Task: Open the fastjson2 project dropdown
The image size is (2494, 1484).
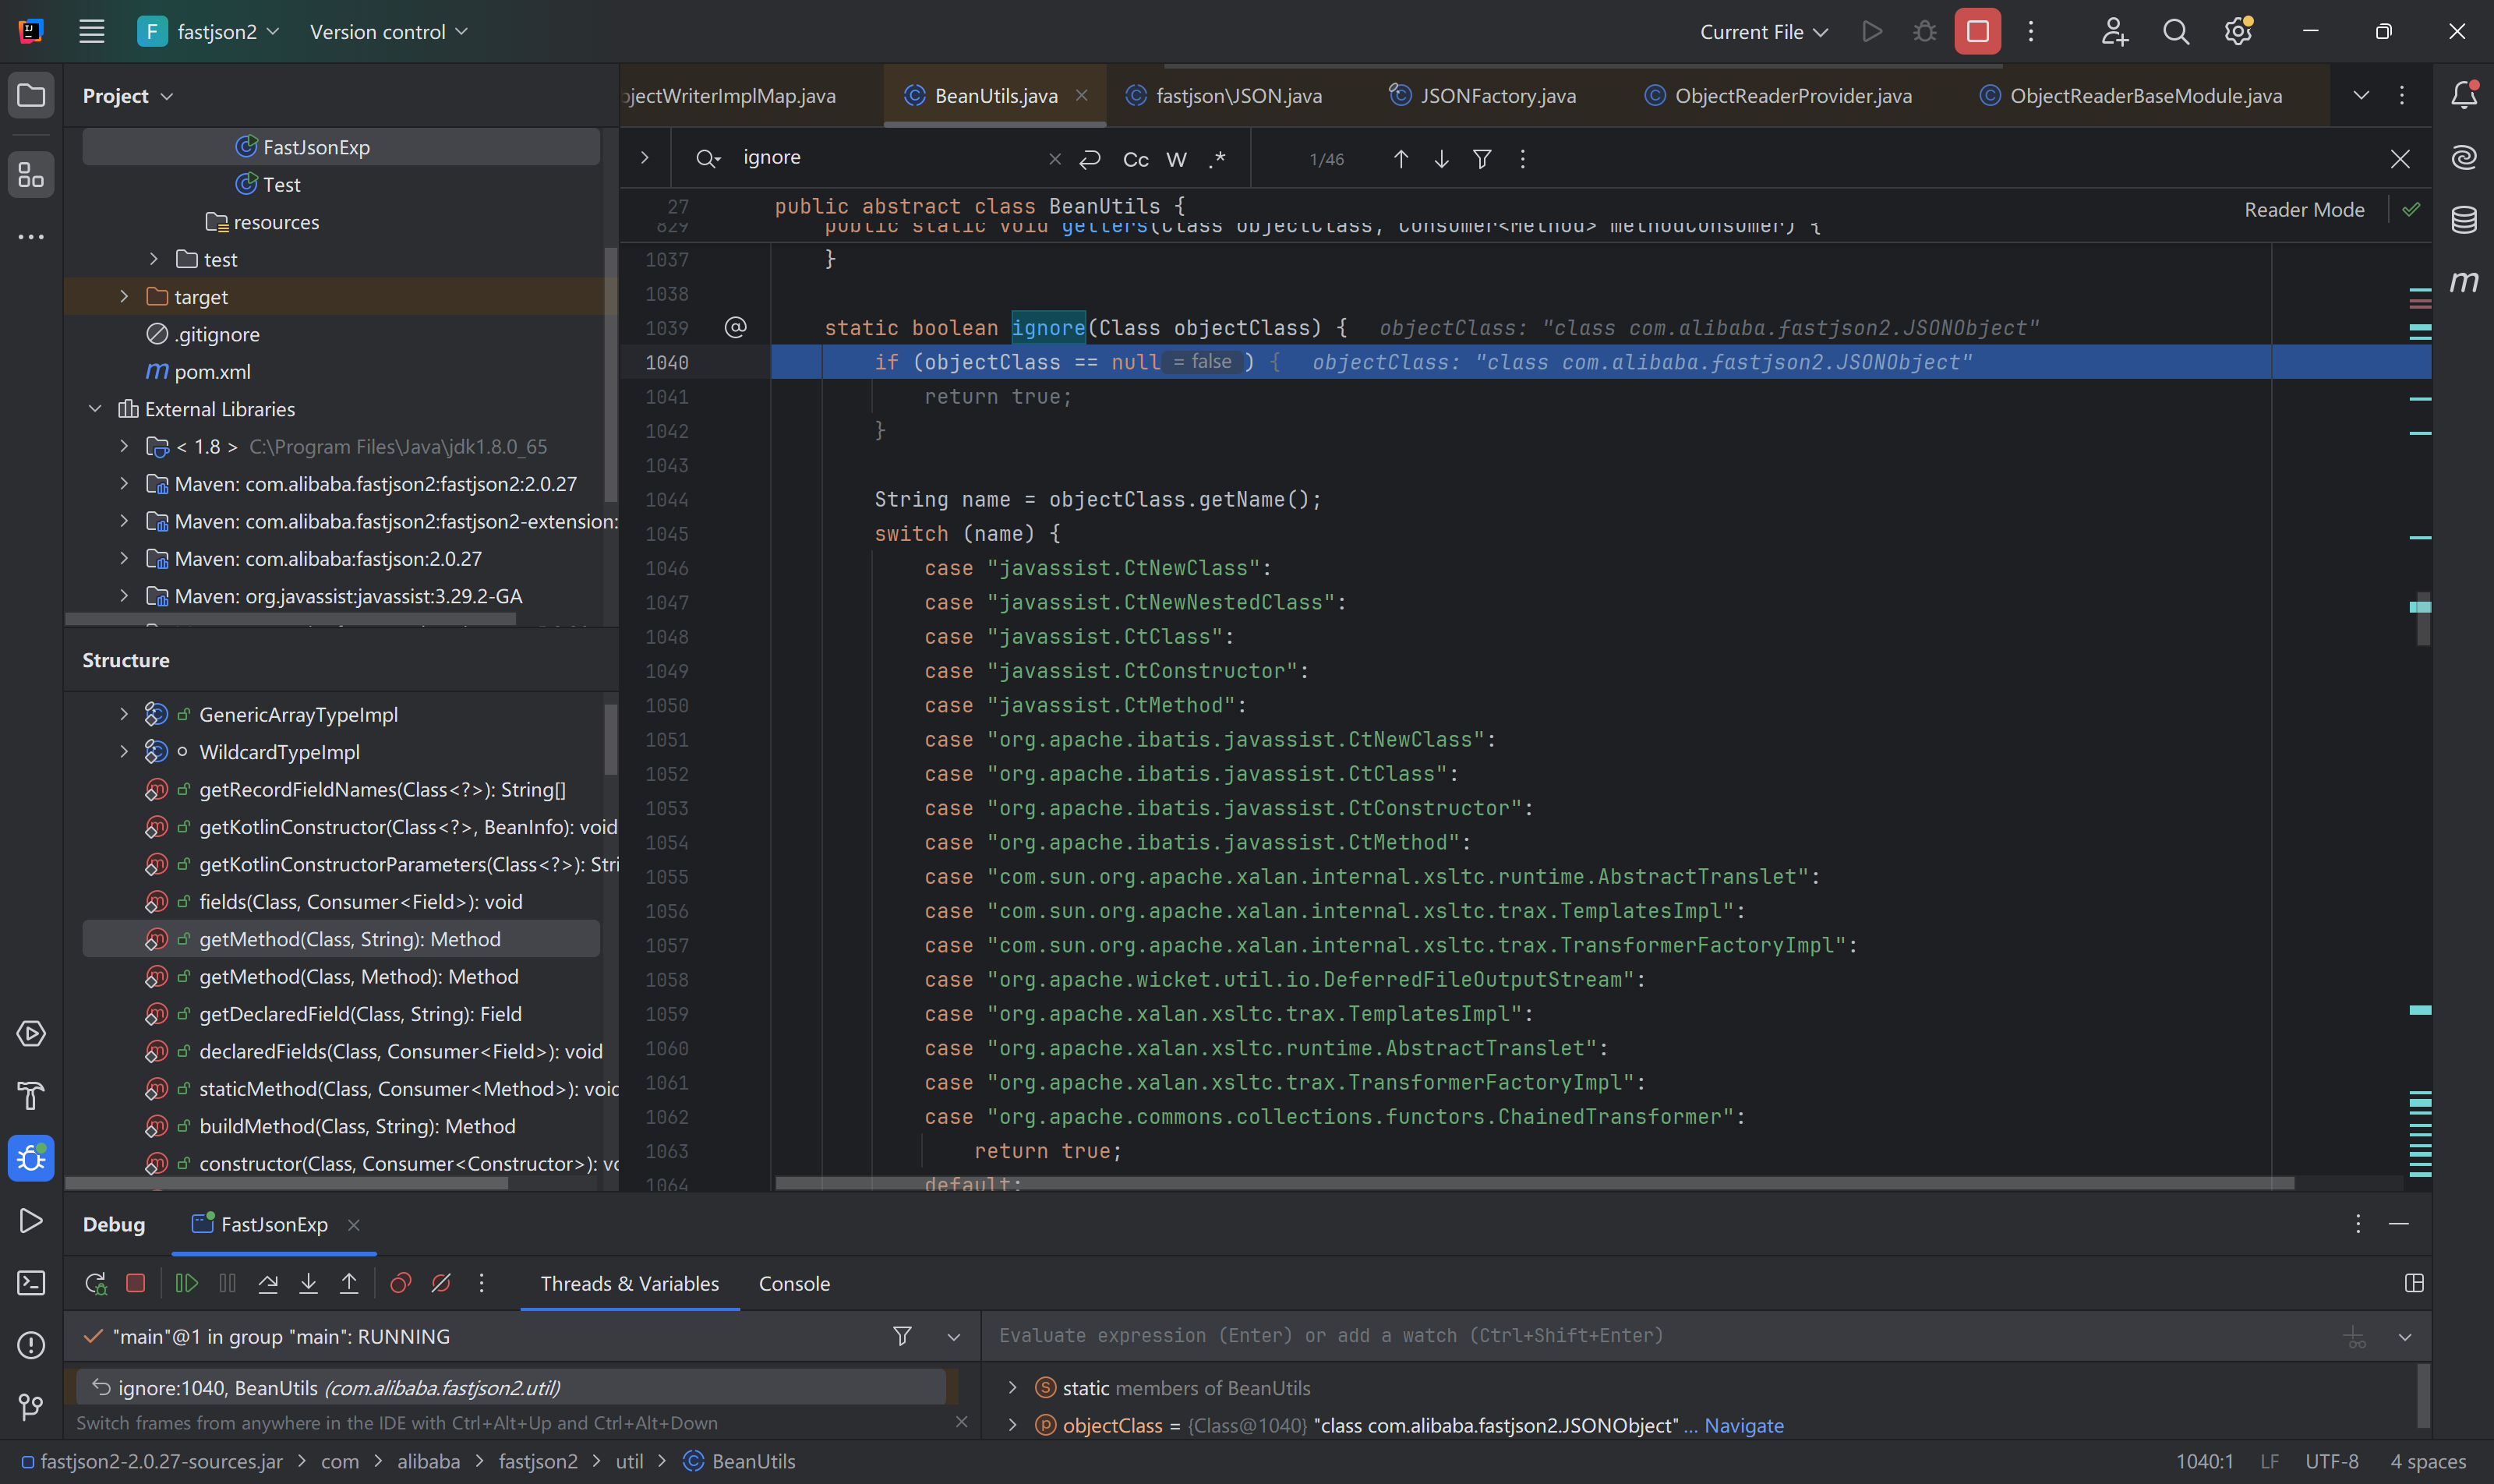Action: tap(209, 32)
